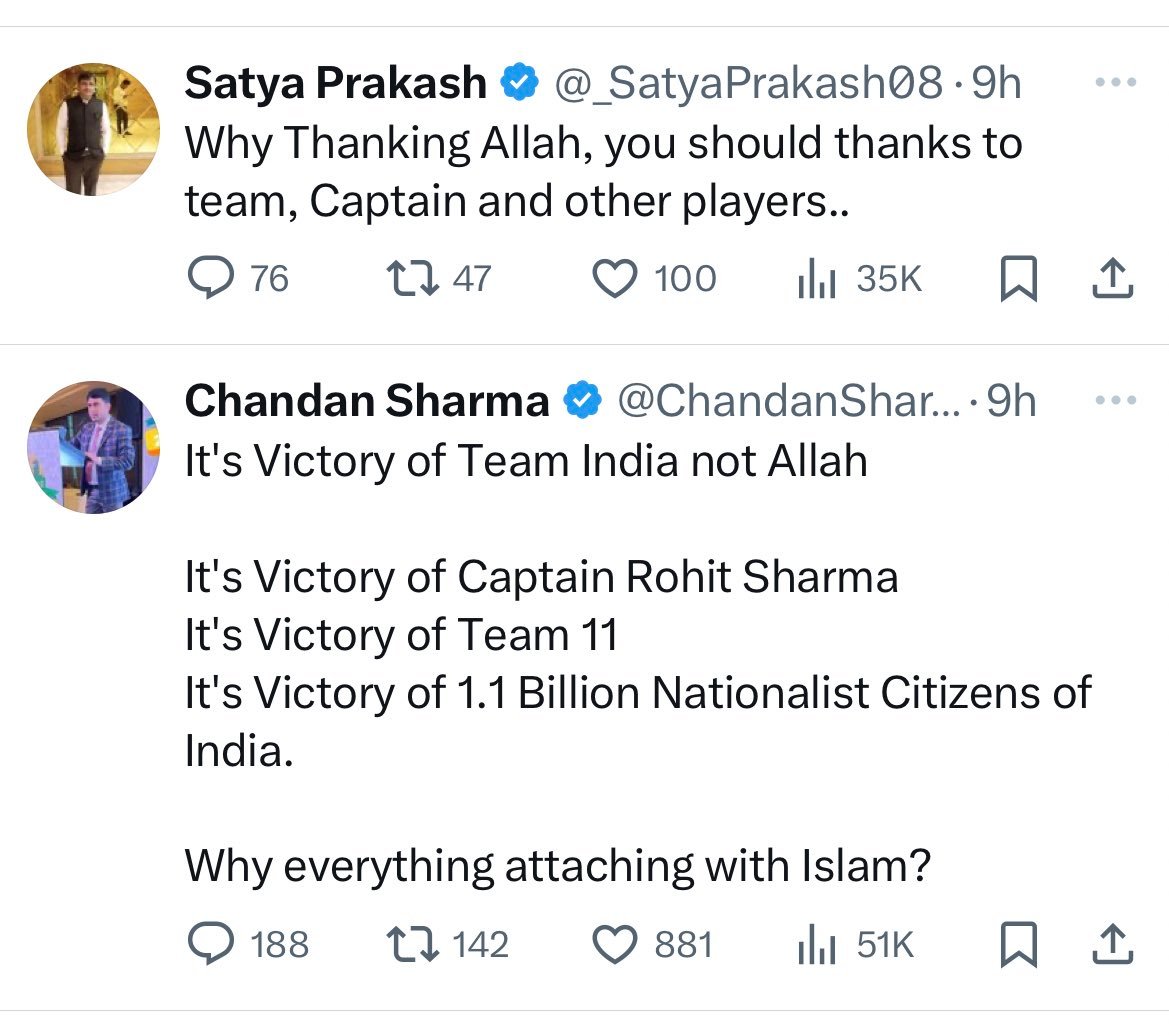Click the Satya Prakash display name
This screenshot has width=1169, height=1035.
coord(335,83)
